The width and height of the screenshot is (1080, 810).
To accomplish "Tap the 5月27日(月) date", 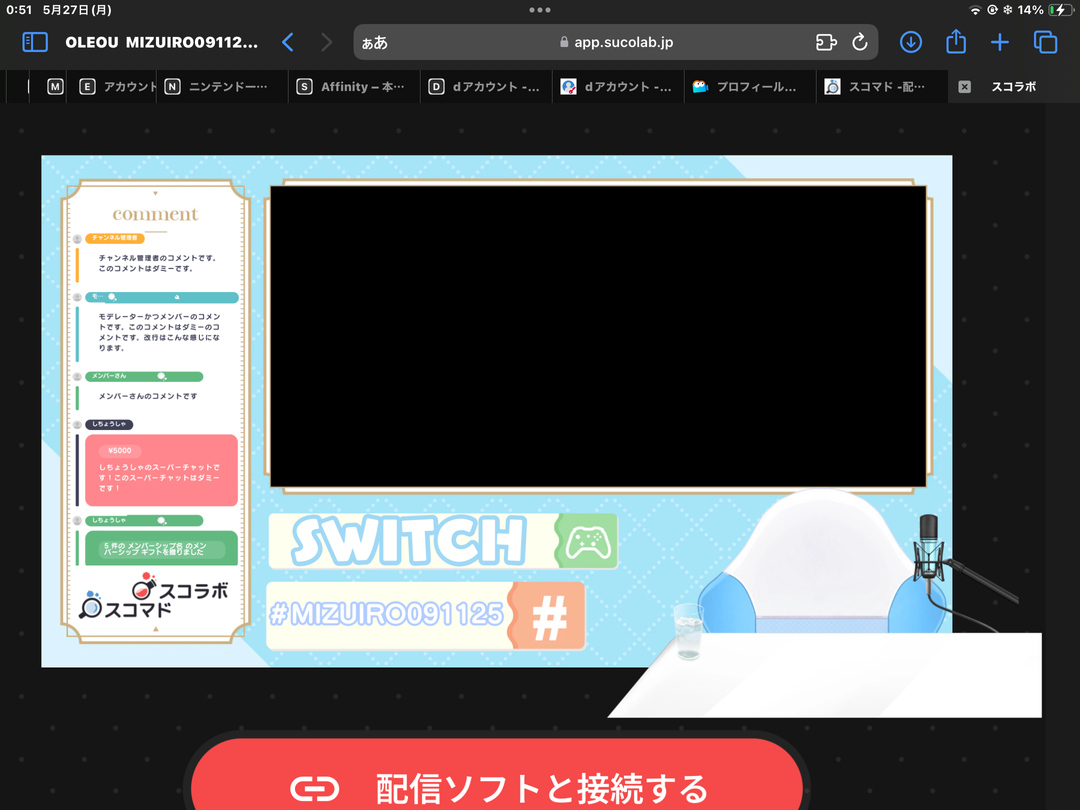I will click(x=77, y=10).
